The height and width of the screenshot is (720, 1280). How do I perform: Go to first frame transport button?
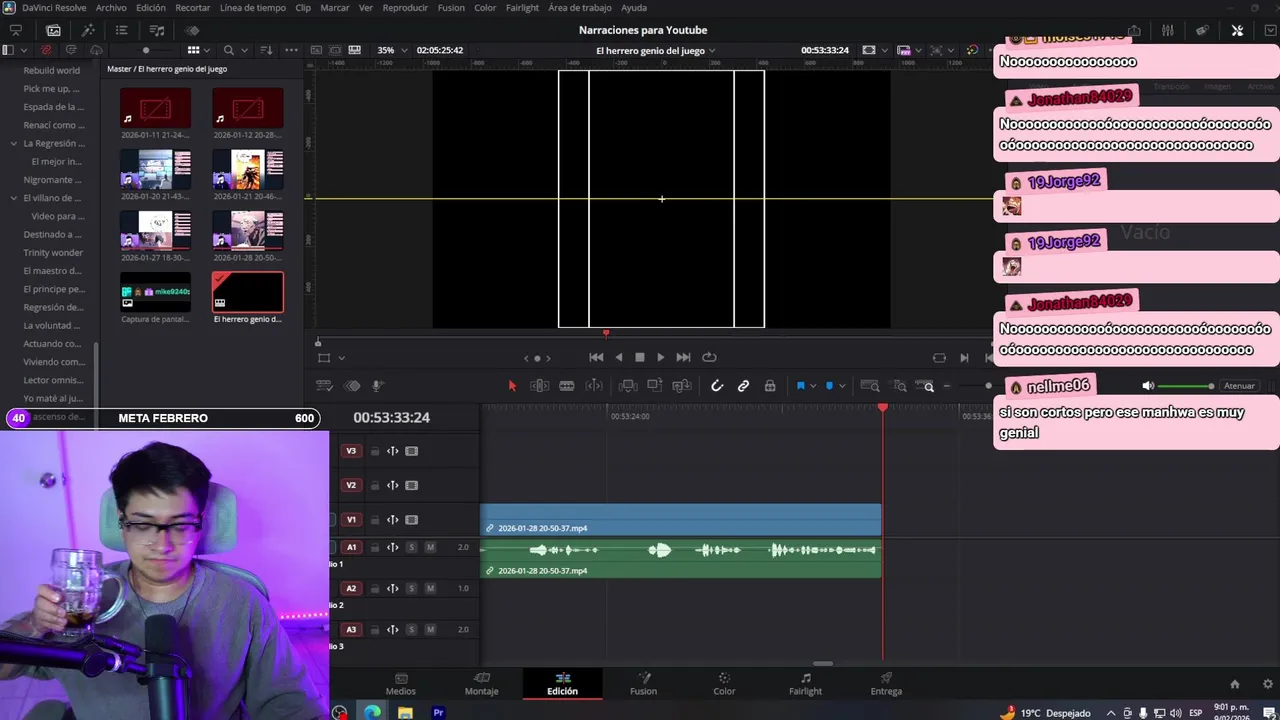(x=596, y=357)
